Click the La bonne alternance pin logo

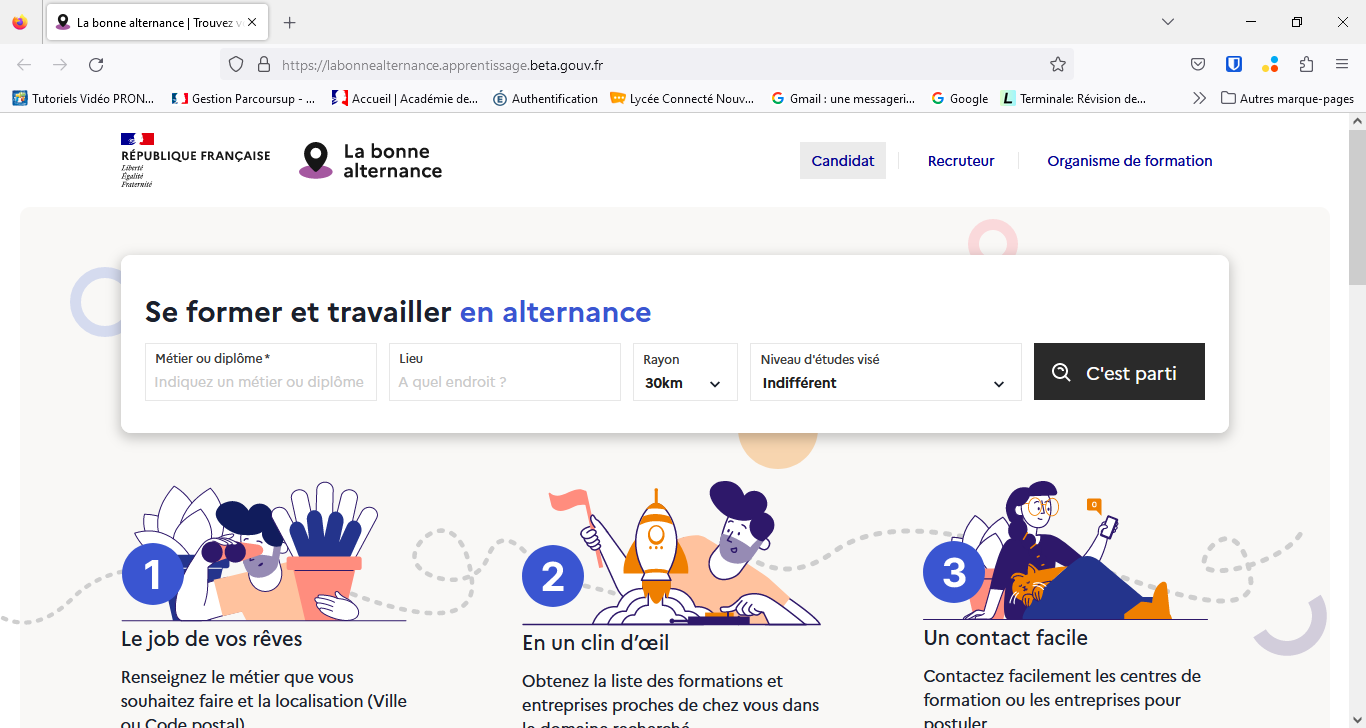click(370, 160)
